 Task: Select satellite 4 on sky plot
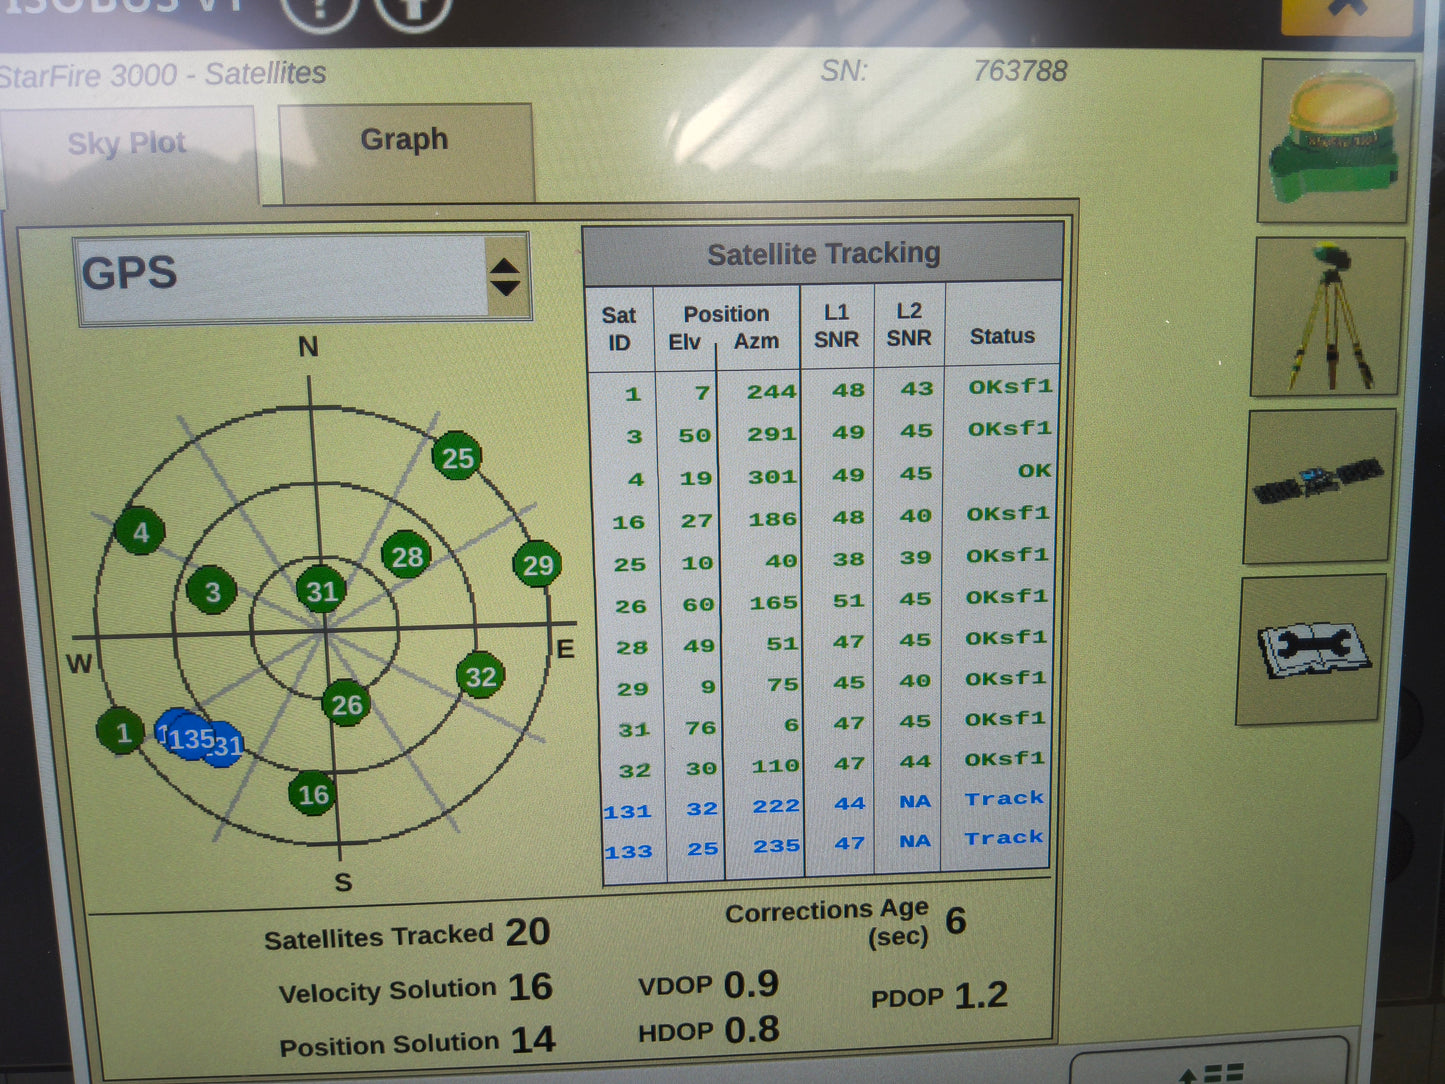pyautogui.click(x=141, y=532)
